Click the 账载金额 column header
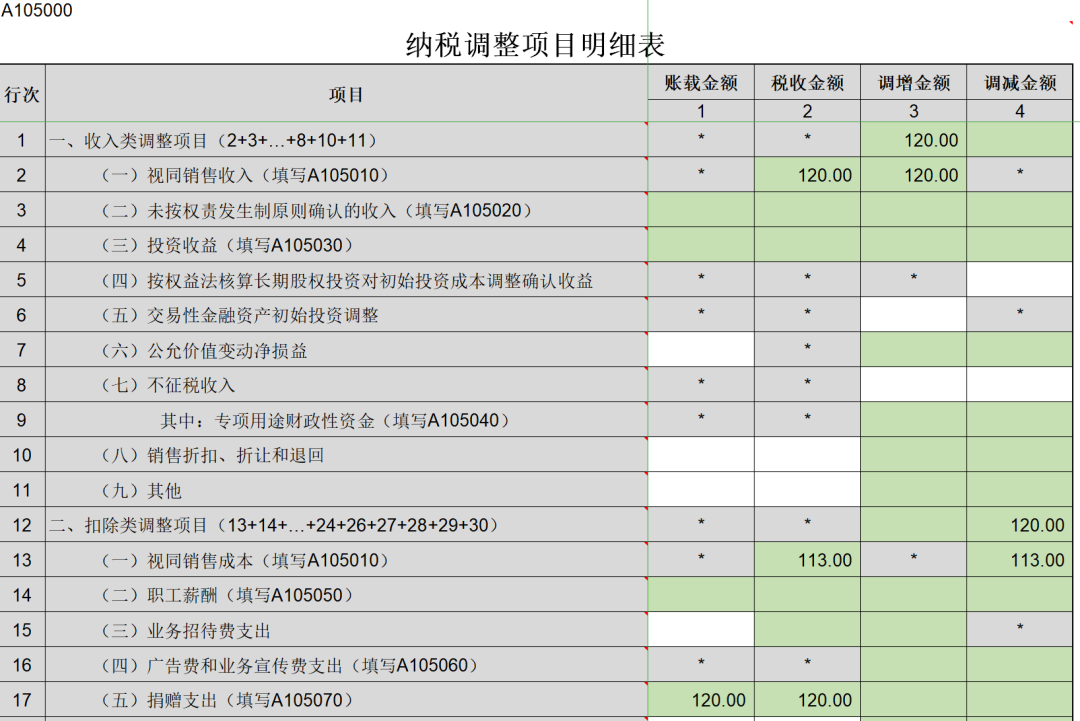Image resolution: width=1080 pixels, height=721 pixels. [701, 83]
